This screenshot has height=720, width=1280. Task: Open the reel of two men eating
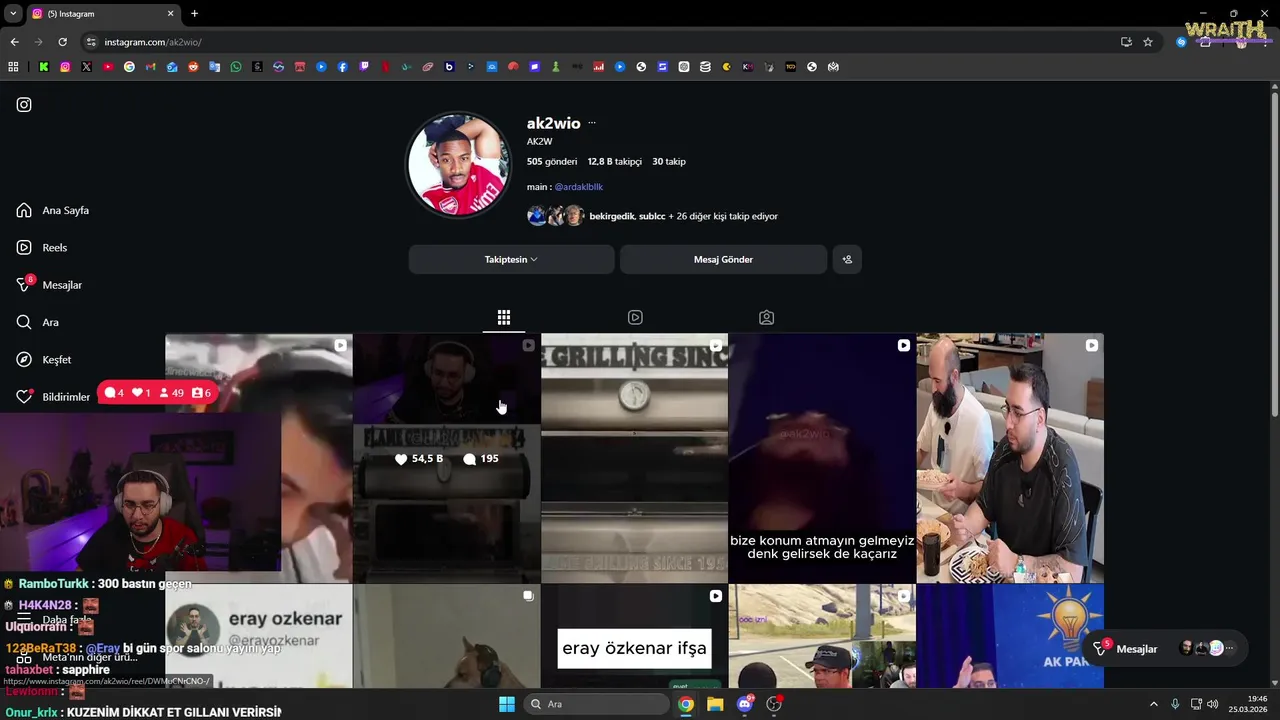pyautogui.click(x=1010, y=458)
